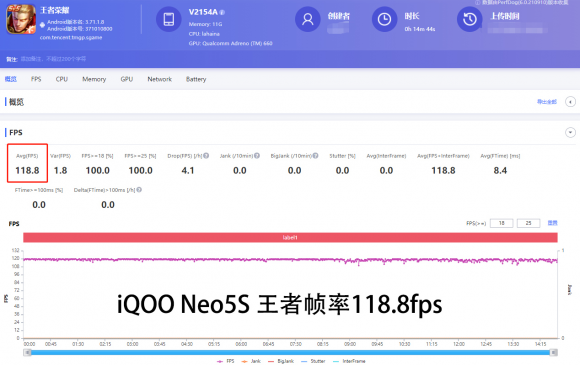Click the reset link beside FPS thresholds

click(x=552, y=223)
